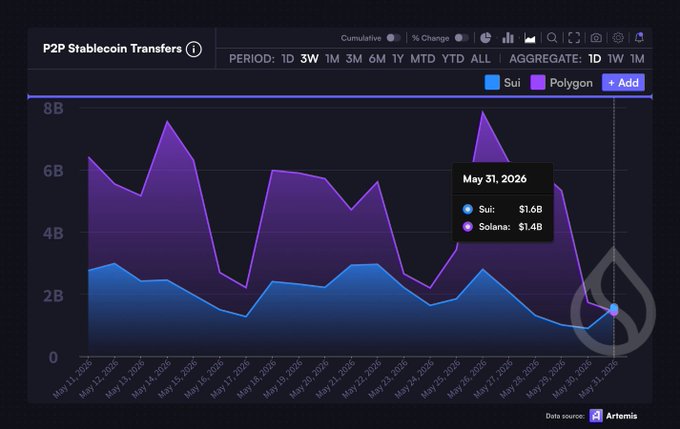Click the 4B y-axis label
The height and width of the screenshot is (429, 680).
click(x=53, y=233)
